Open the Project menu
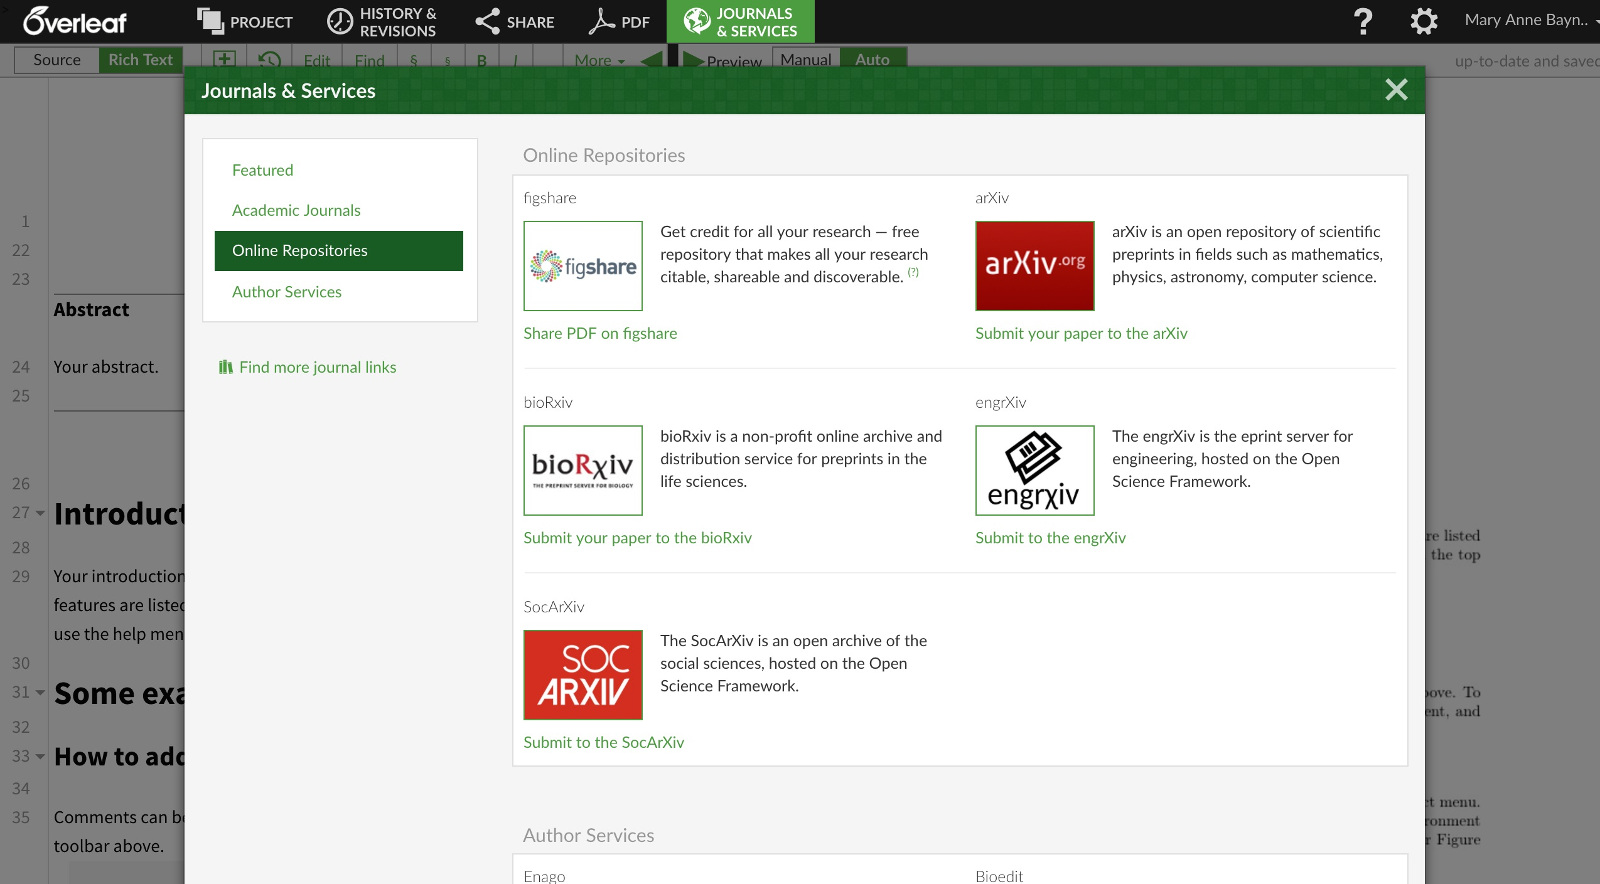1600x884 pixels. point(245,21)
